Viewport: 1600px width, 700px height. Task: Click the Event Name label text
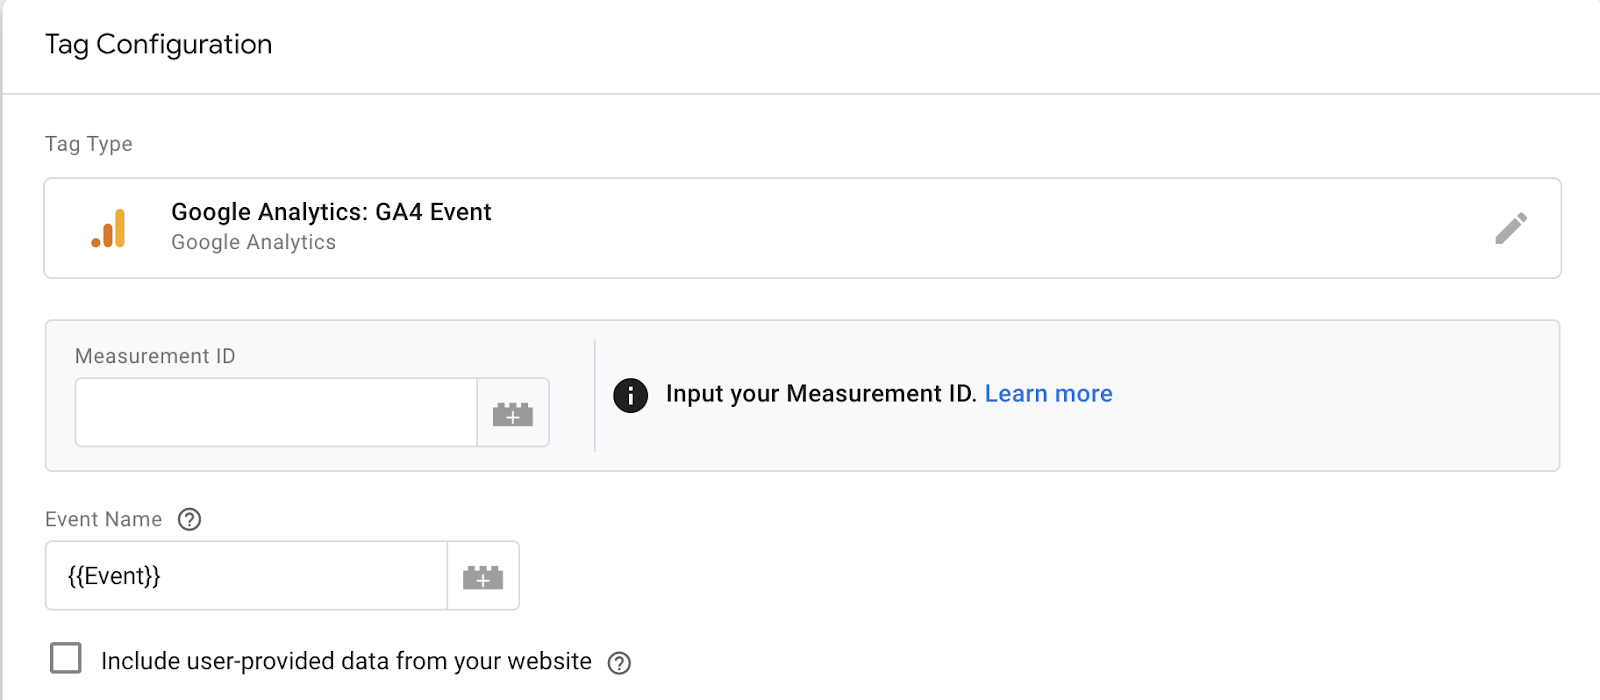coord(103,519)
